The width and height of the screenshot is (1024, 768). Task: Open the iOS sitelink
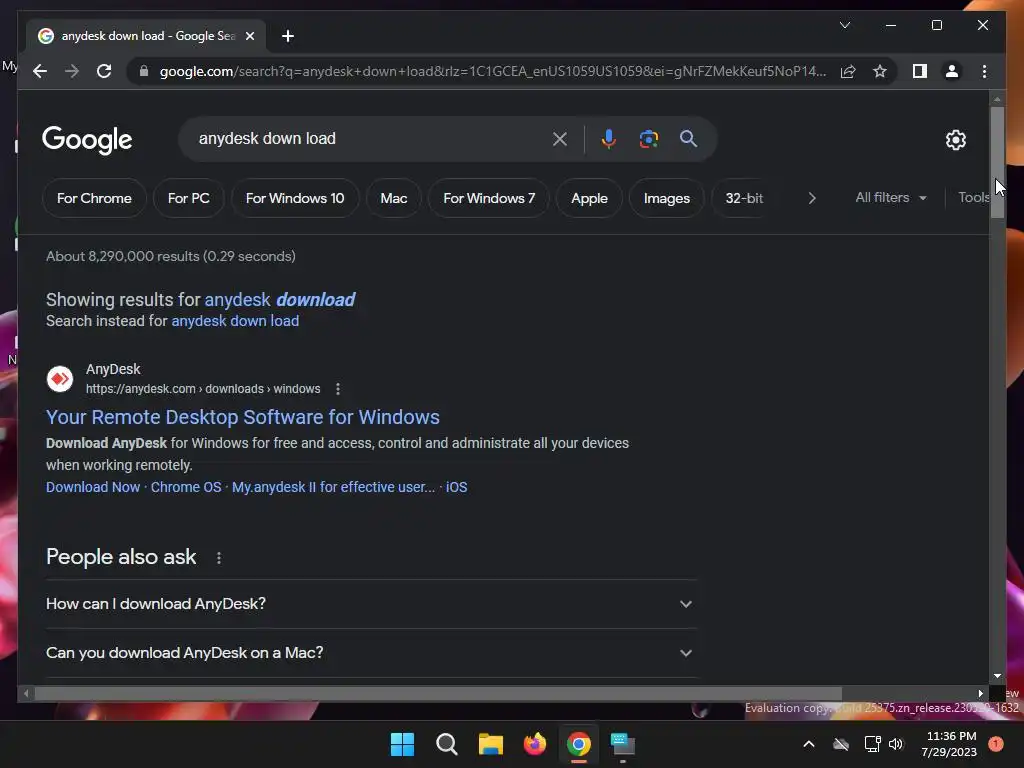point(456,487)
